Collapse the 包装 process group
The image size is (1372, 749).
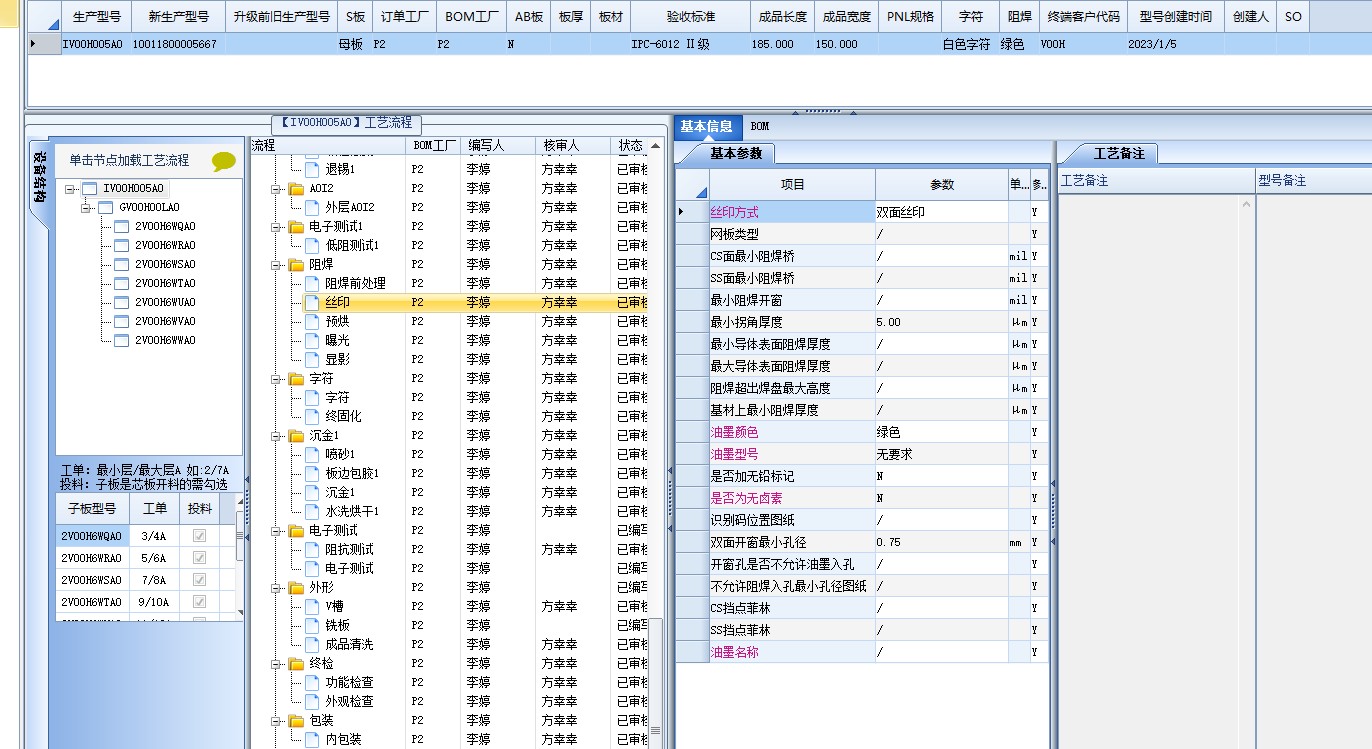[x=276, y=721]
